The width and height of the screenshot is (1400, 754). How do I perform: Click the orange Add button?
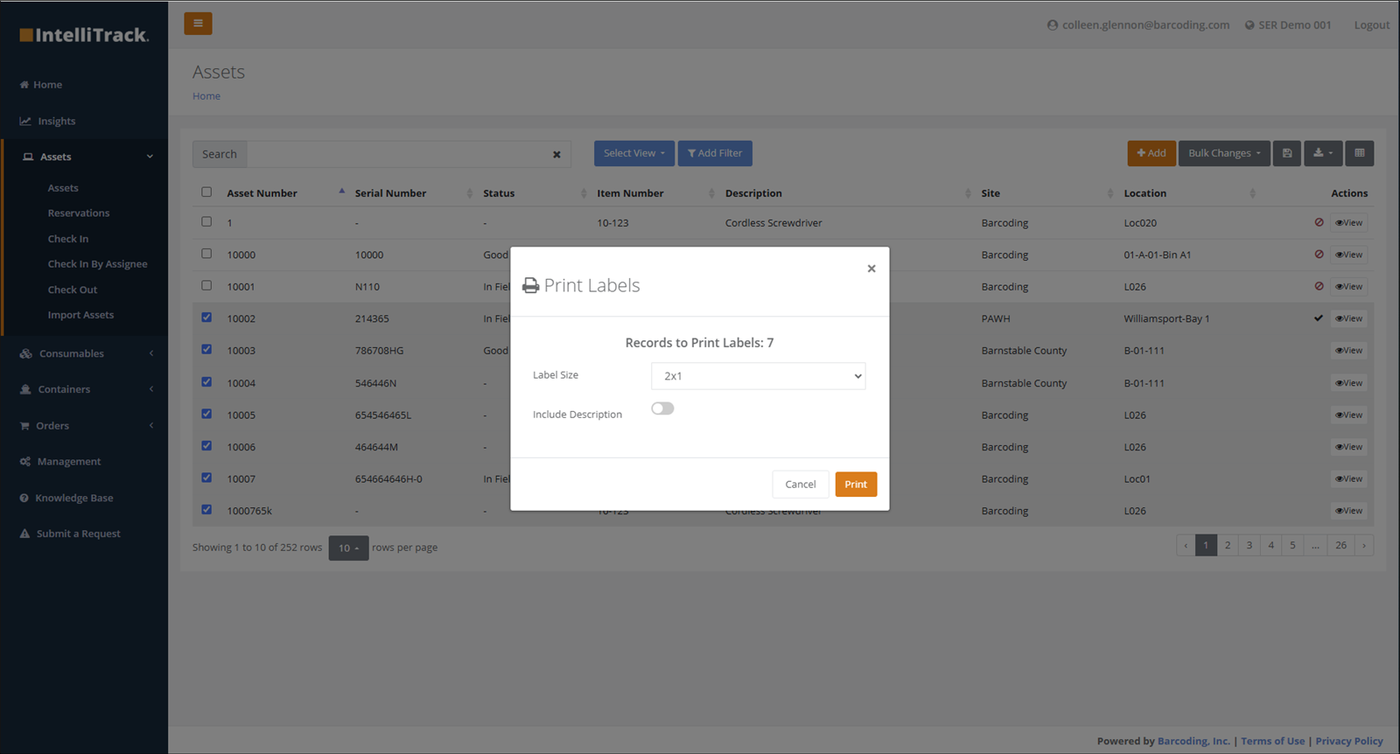1152,153
